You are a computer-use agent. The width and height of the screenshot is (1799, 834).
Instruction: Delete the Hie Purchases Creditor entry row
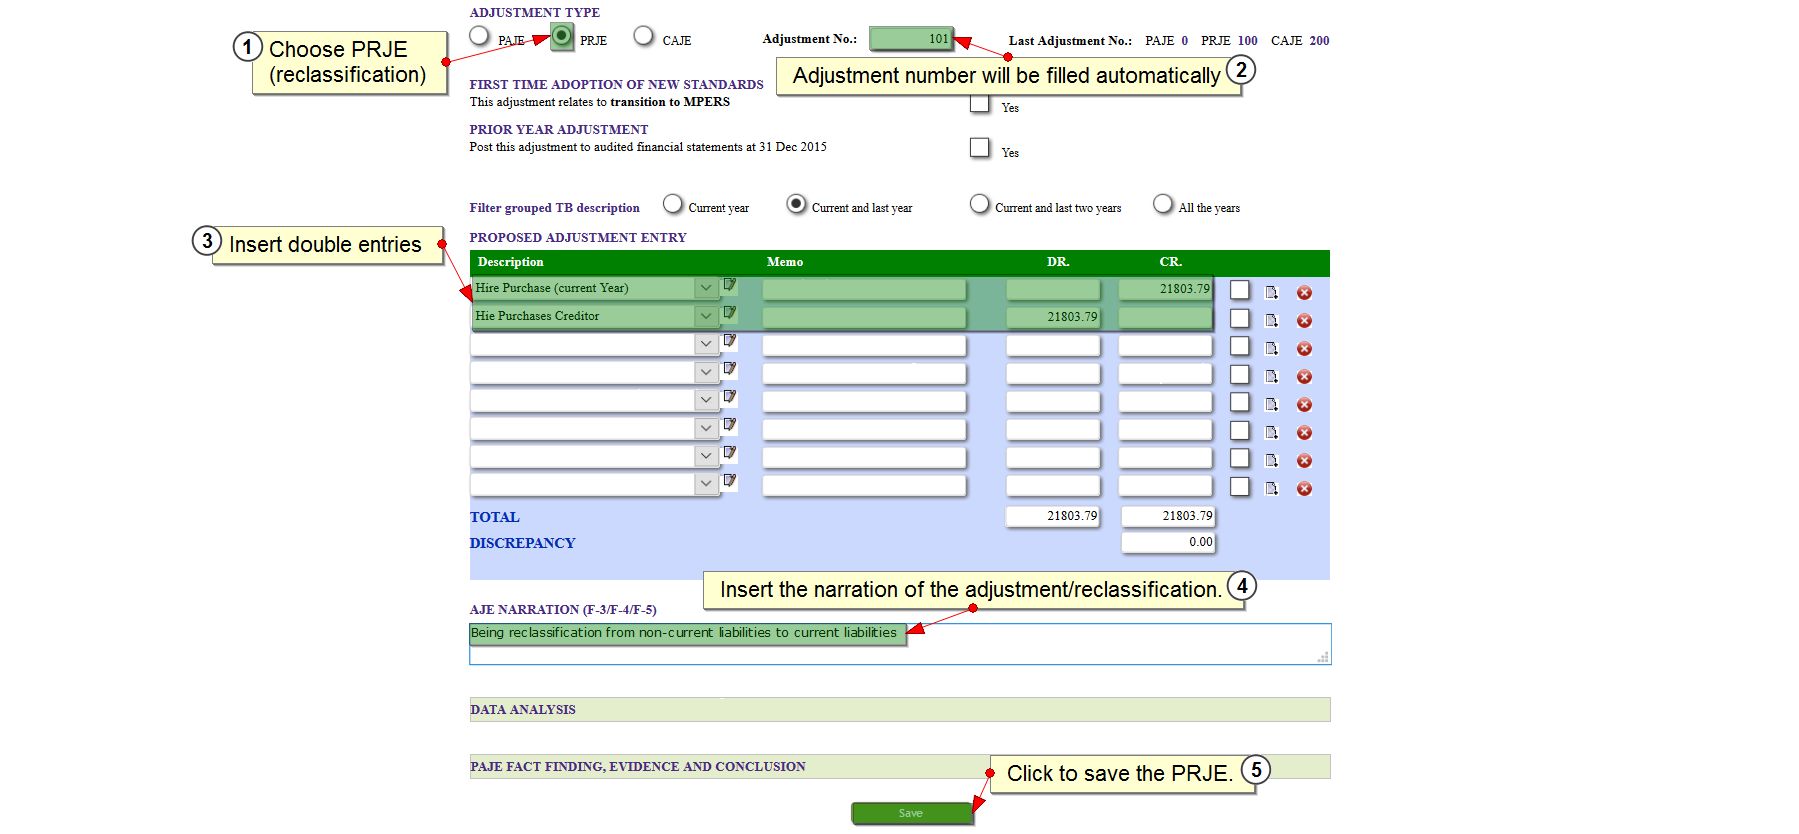1304,321
